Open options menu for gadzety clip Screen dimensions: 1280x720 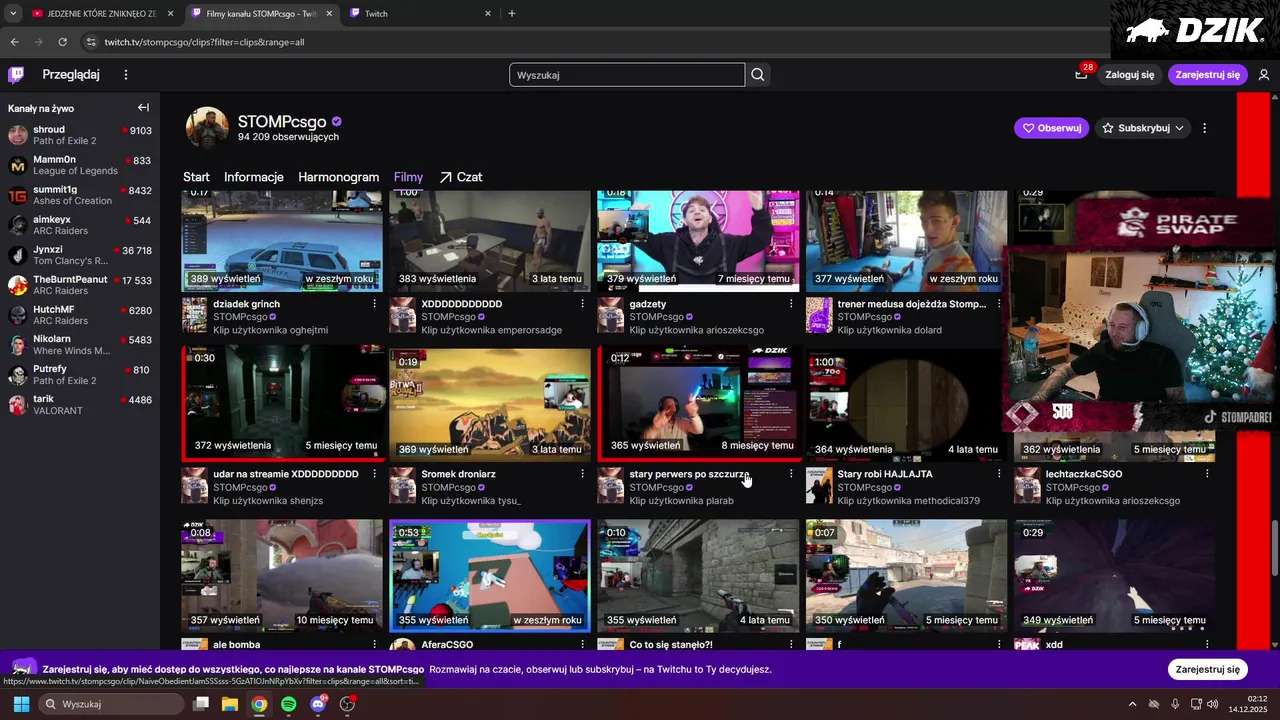791,304
